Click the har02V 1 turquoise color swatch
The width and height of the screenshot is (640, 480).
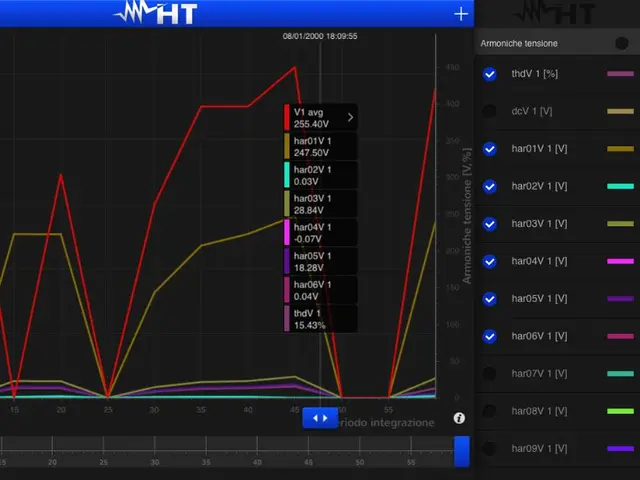tap(620, 187)
